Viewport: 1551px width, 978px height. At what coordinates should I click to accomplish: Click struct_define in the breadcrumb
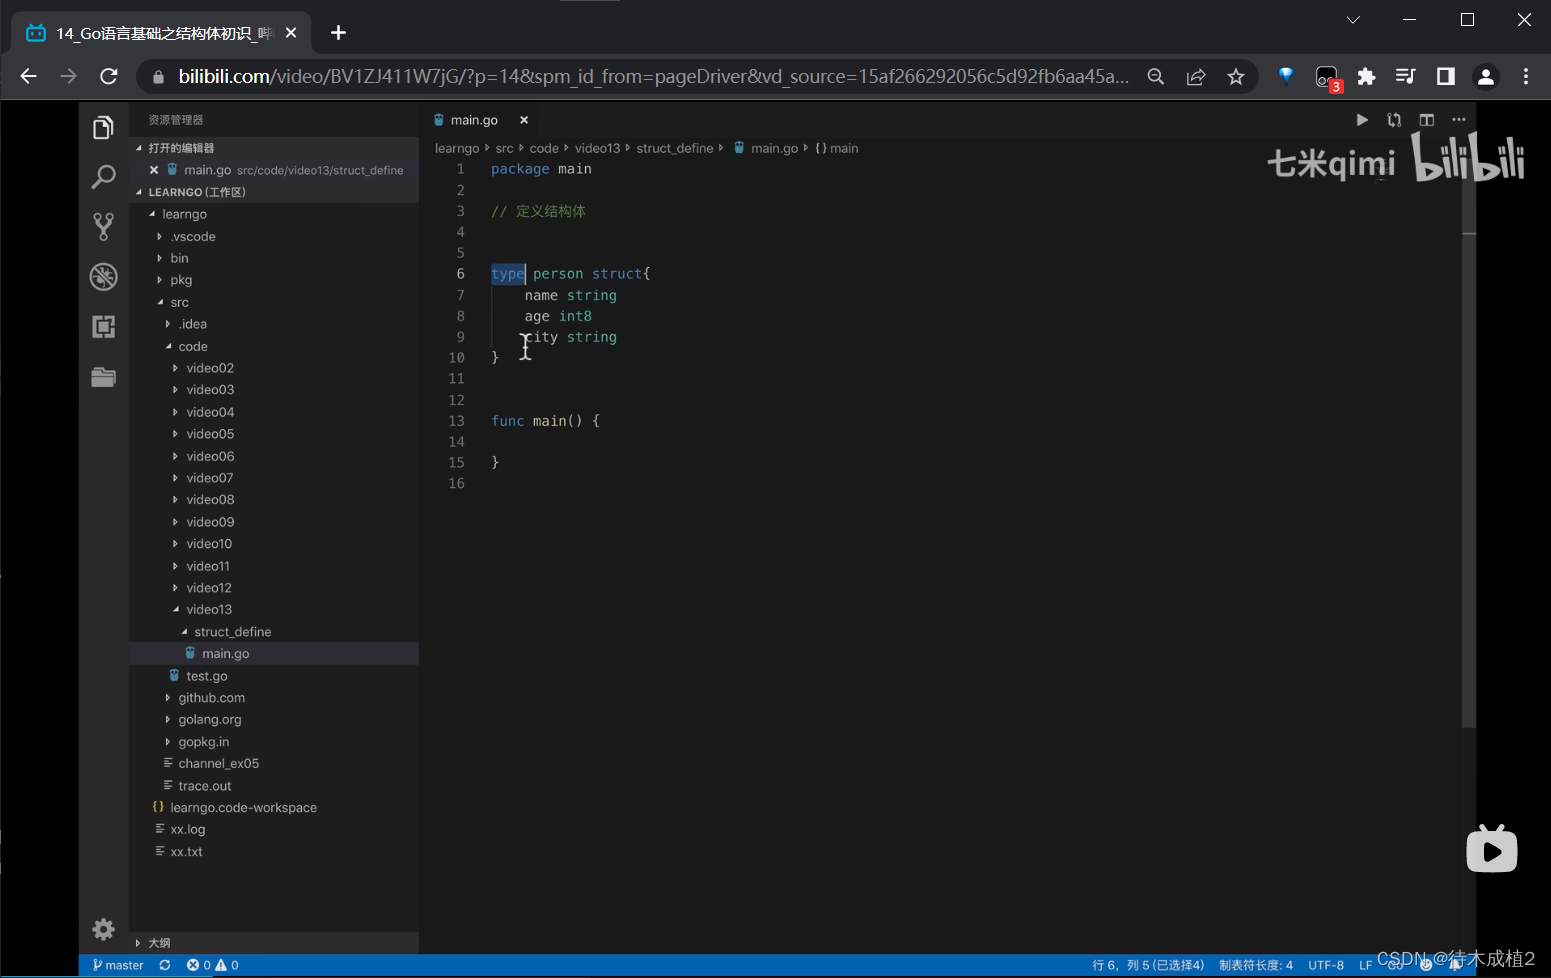pyautogui.click(x=675, y=148)
